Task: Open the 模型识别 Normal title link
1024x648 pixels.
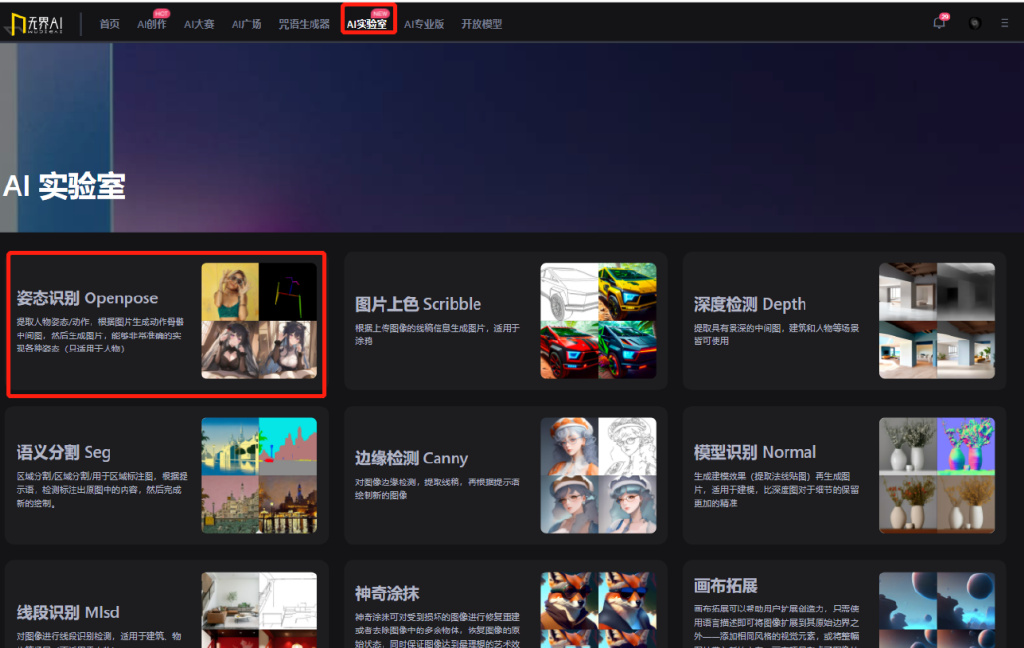Action: [755, 452]
